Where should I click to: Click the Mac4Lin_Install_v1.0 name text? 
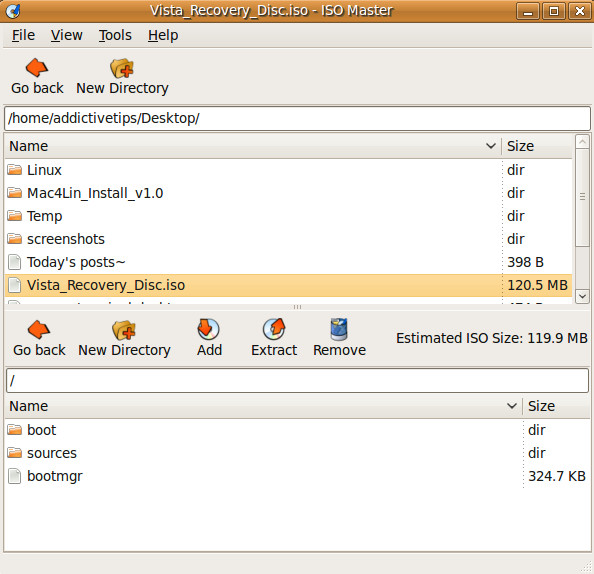tap(95, 193)
